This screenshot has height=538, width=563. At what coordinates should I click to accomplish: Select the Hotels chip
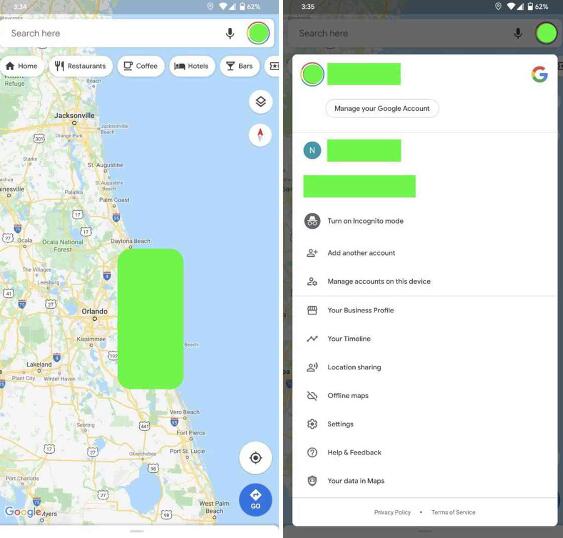192,66
